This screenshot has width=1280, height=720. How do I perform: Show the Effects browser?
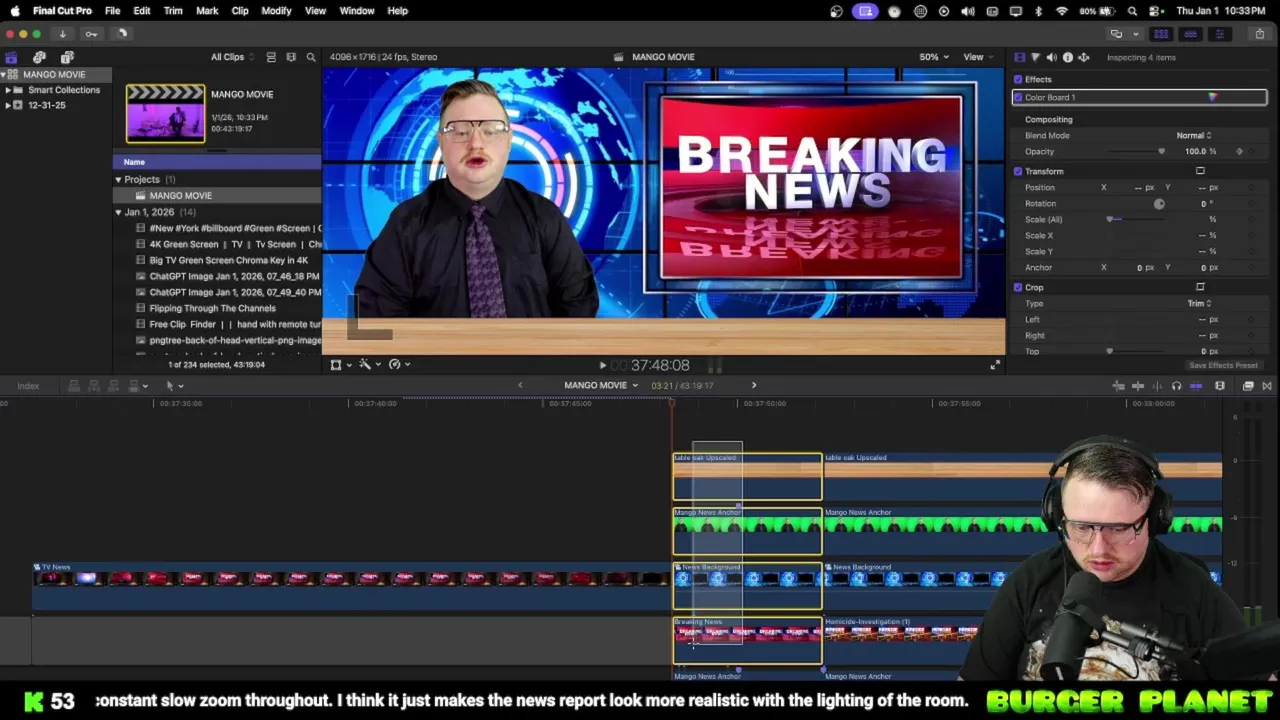coord(1248,386)
